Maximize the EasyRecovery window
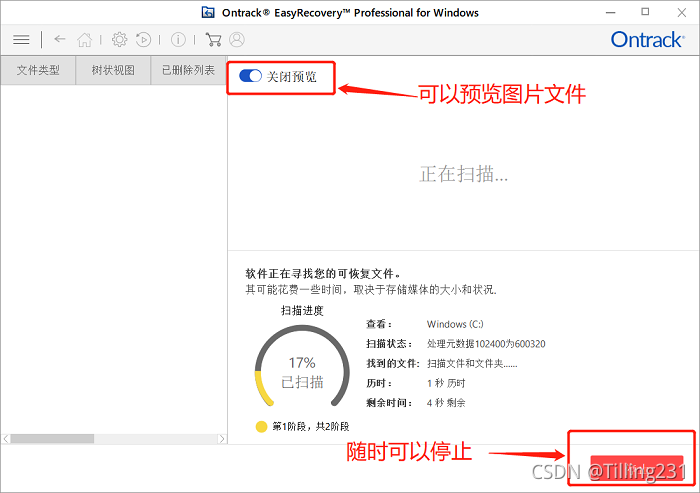The height and width of the screenshot is (493, 700). (645, 12)
